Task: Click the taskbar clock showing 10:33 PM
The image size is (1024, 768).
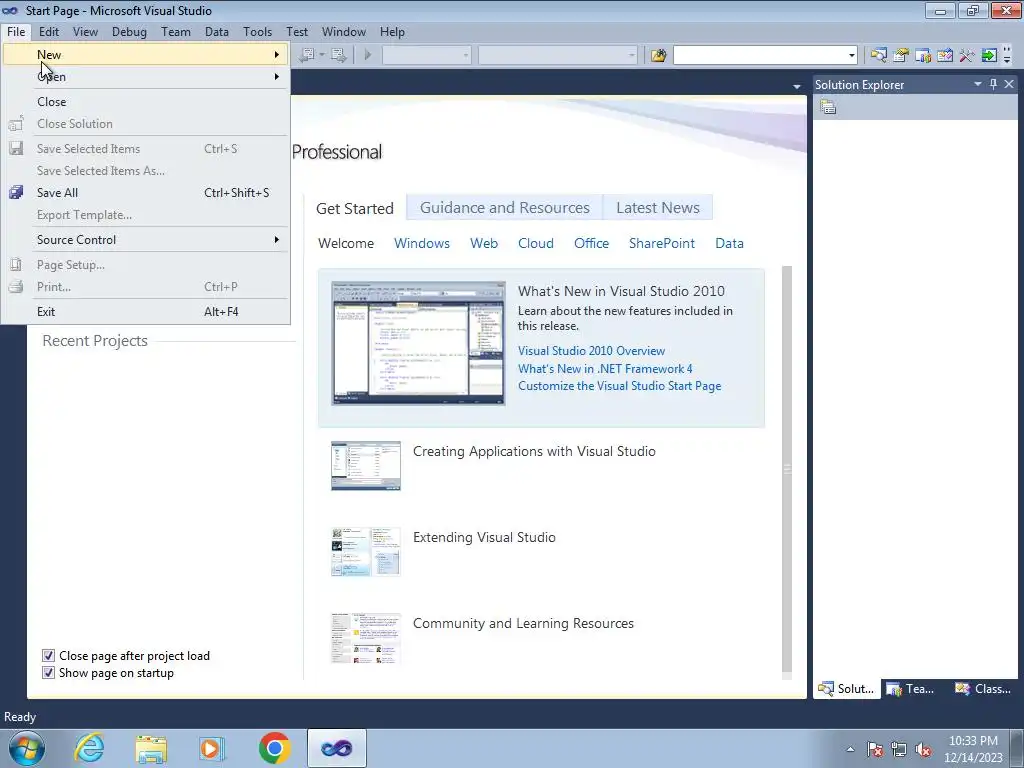Action: pos(973,741)
